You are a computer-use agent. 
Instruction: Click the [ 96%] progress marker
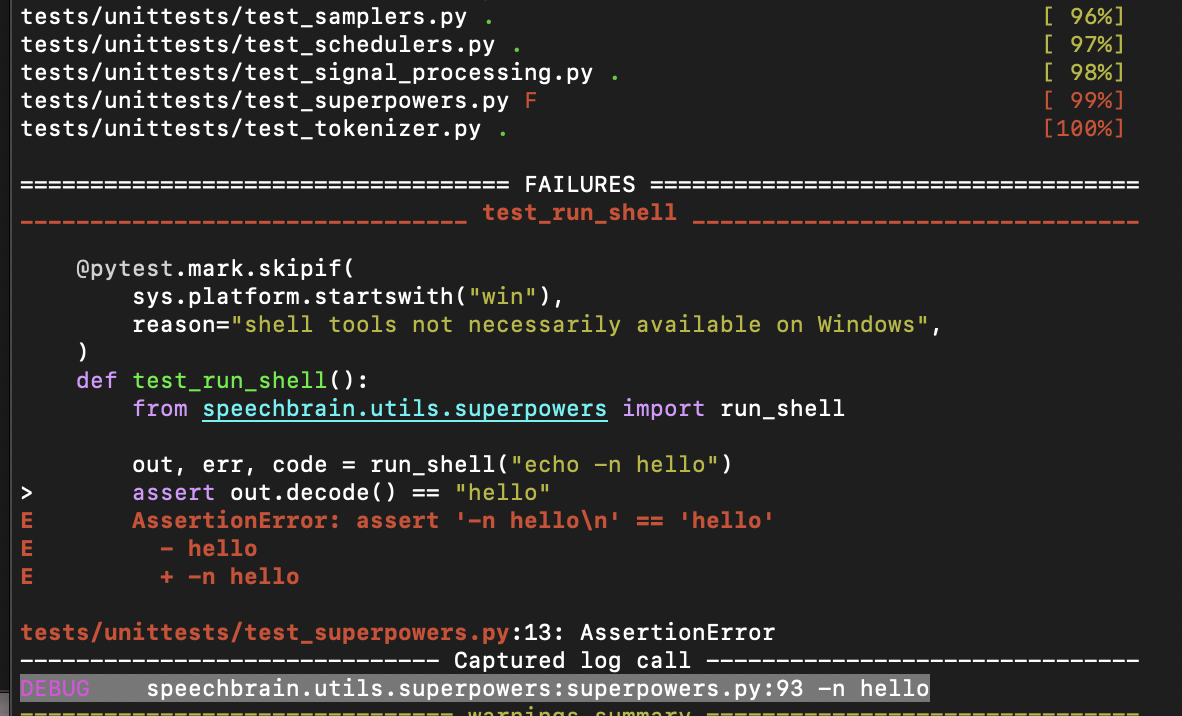click(x=1084, y=16)
